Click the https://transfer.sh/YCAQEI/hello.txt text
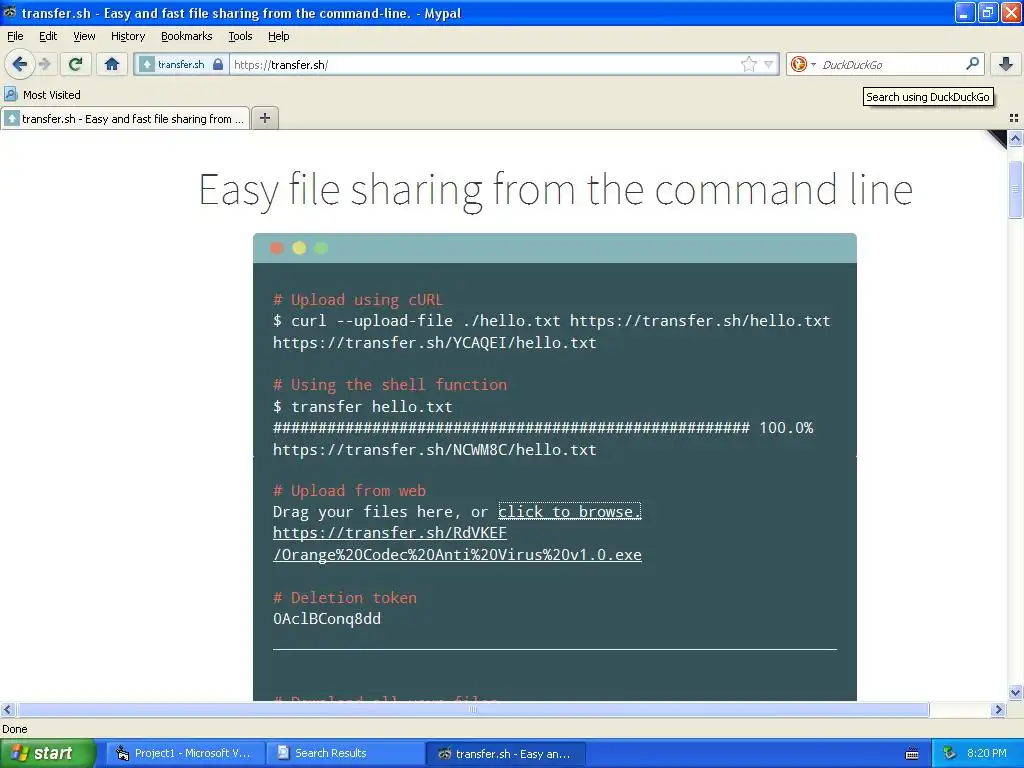This screenshot has width=1024, height=768. pyautogui.click(x=434, y=342)
